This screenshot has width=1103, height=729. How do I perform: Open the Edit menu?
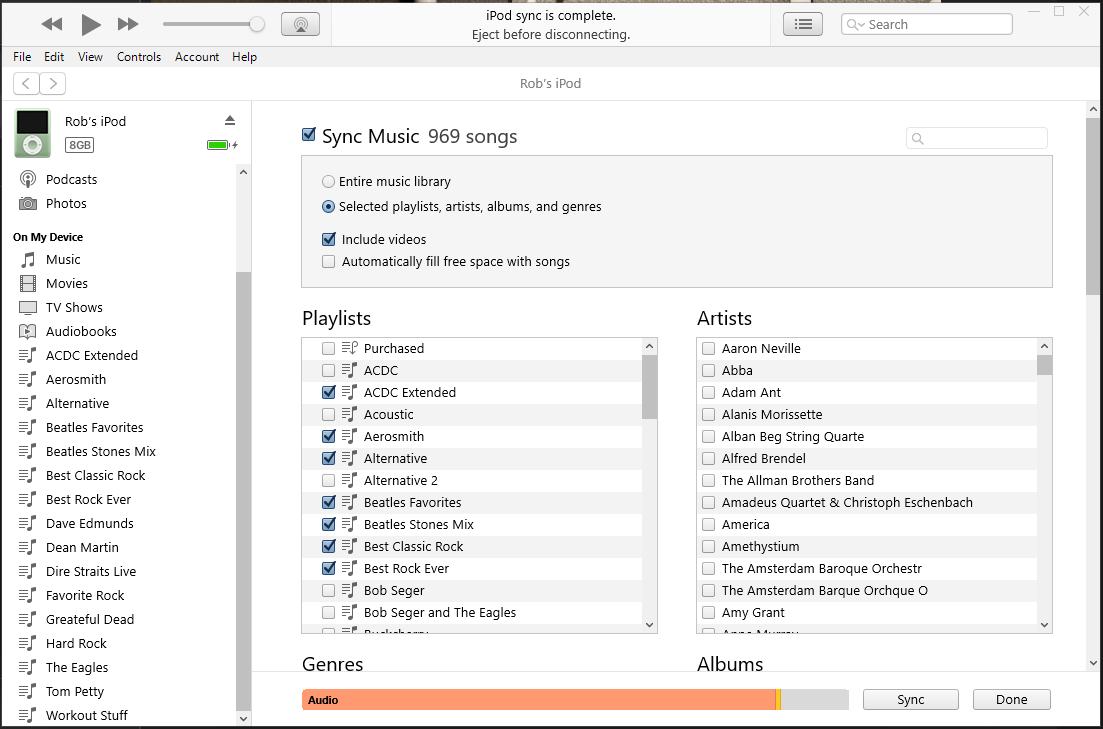pyautogui.click(x=53, y=57)
